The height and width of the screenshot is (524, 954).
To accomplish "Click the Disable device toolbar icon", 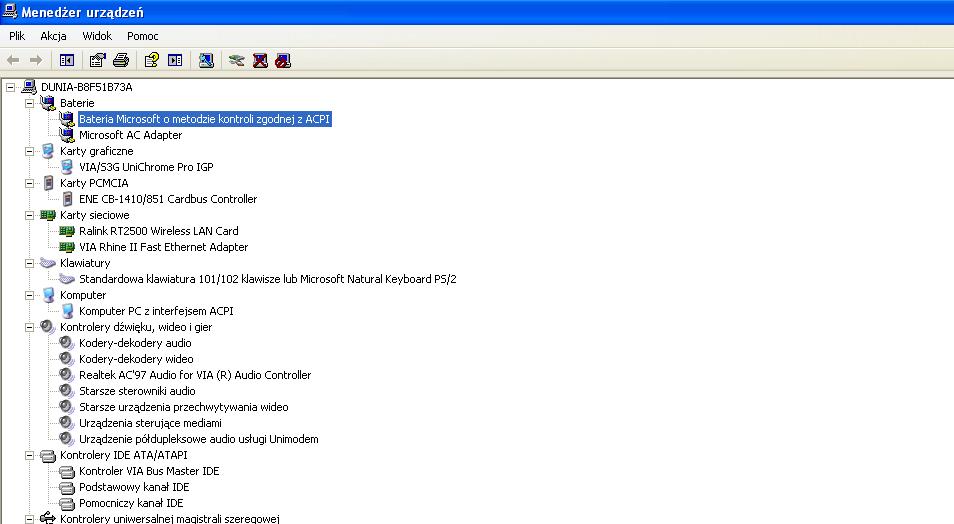I will pyautogui.click(x=283, y=60).
